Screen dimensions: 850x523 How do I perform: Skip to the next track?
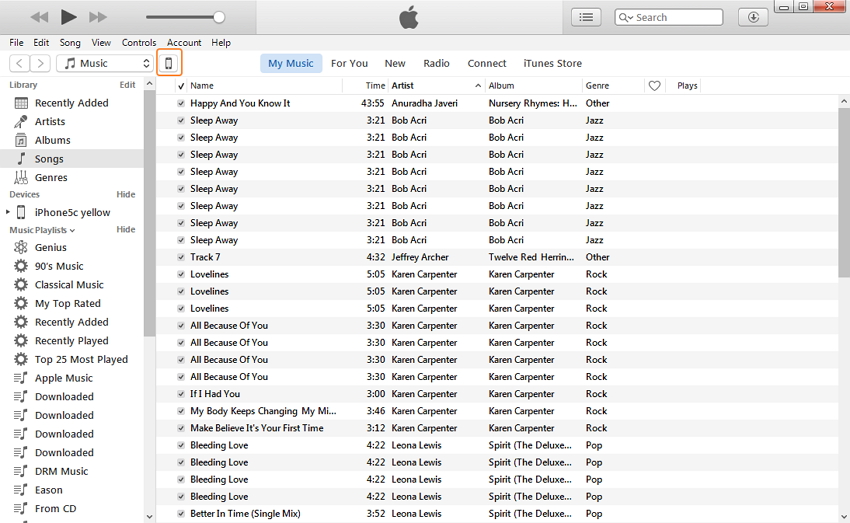click(98, 17)
